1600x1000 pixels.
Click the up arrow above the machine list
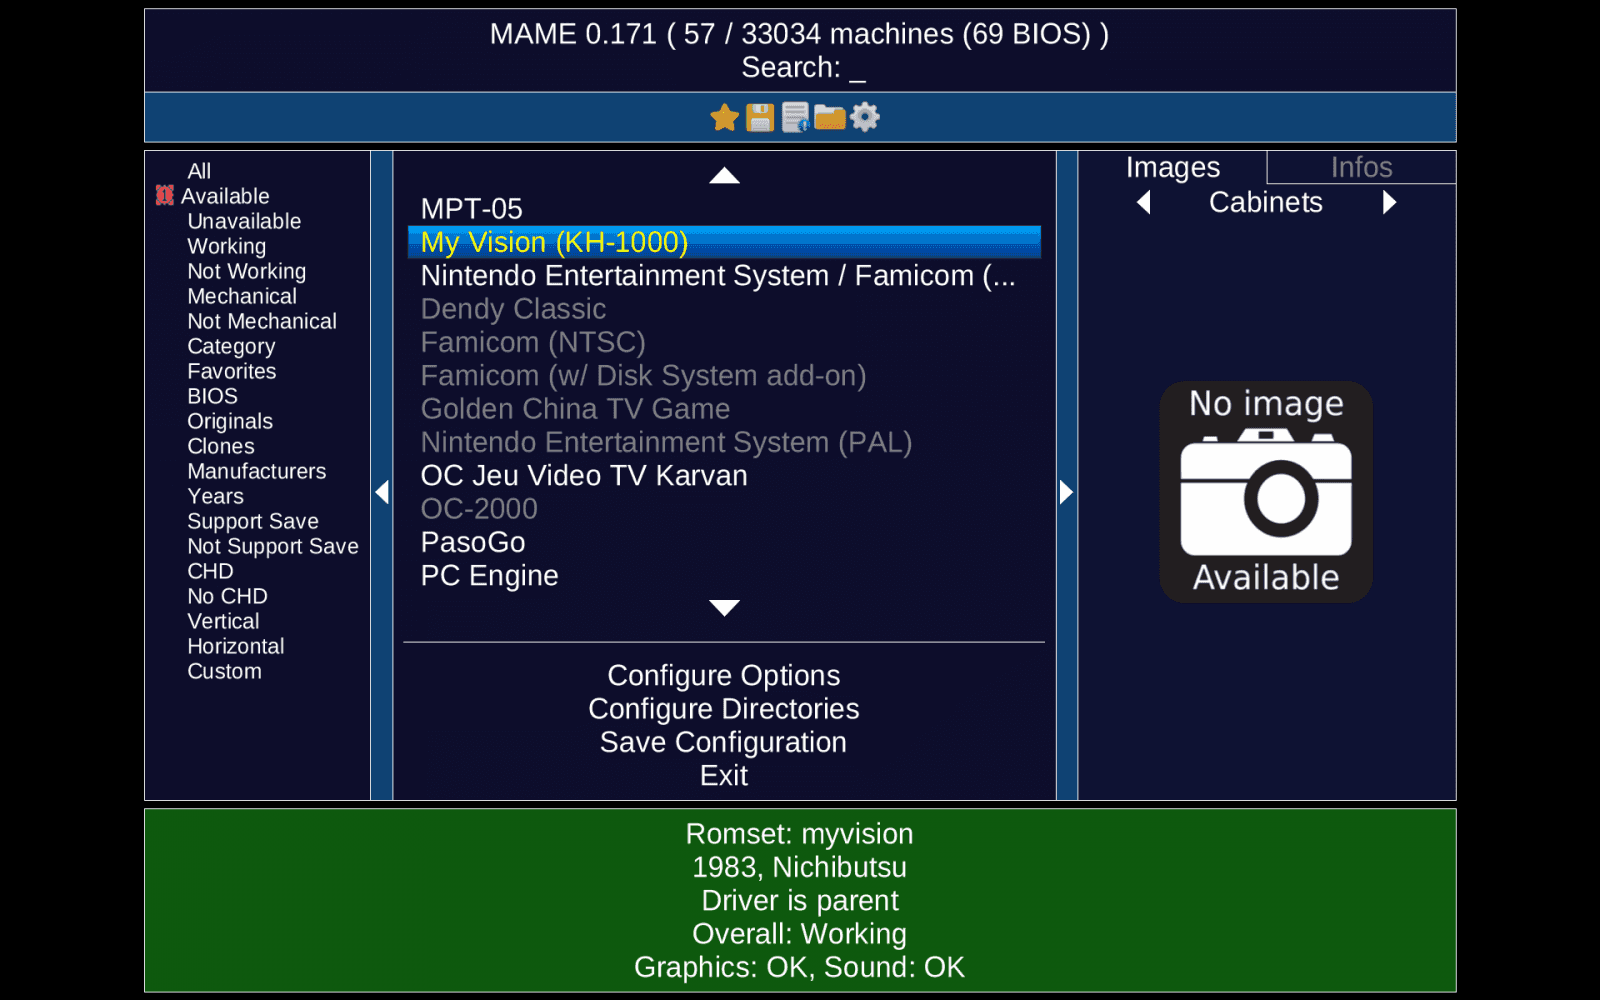coord(724,176)
